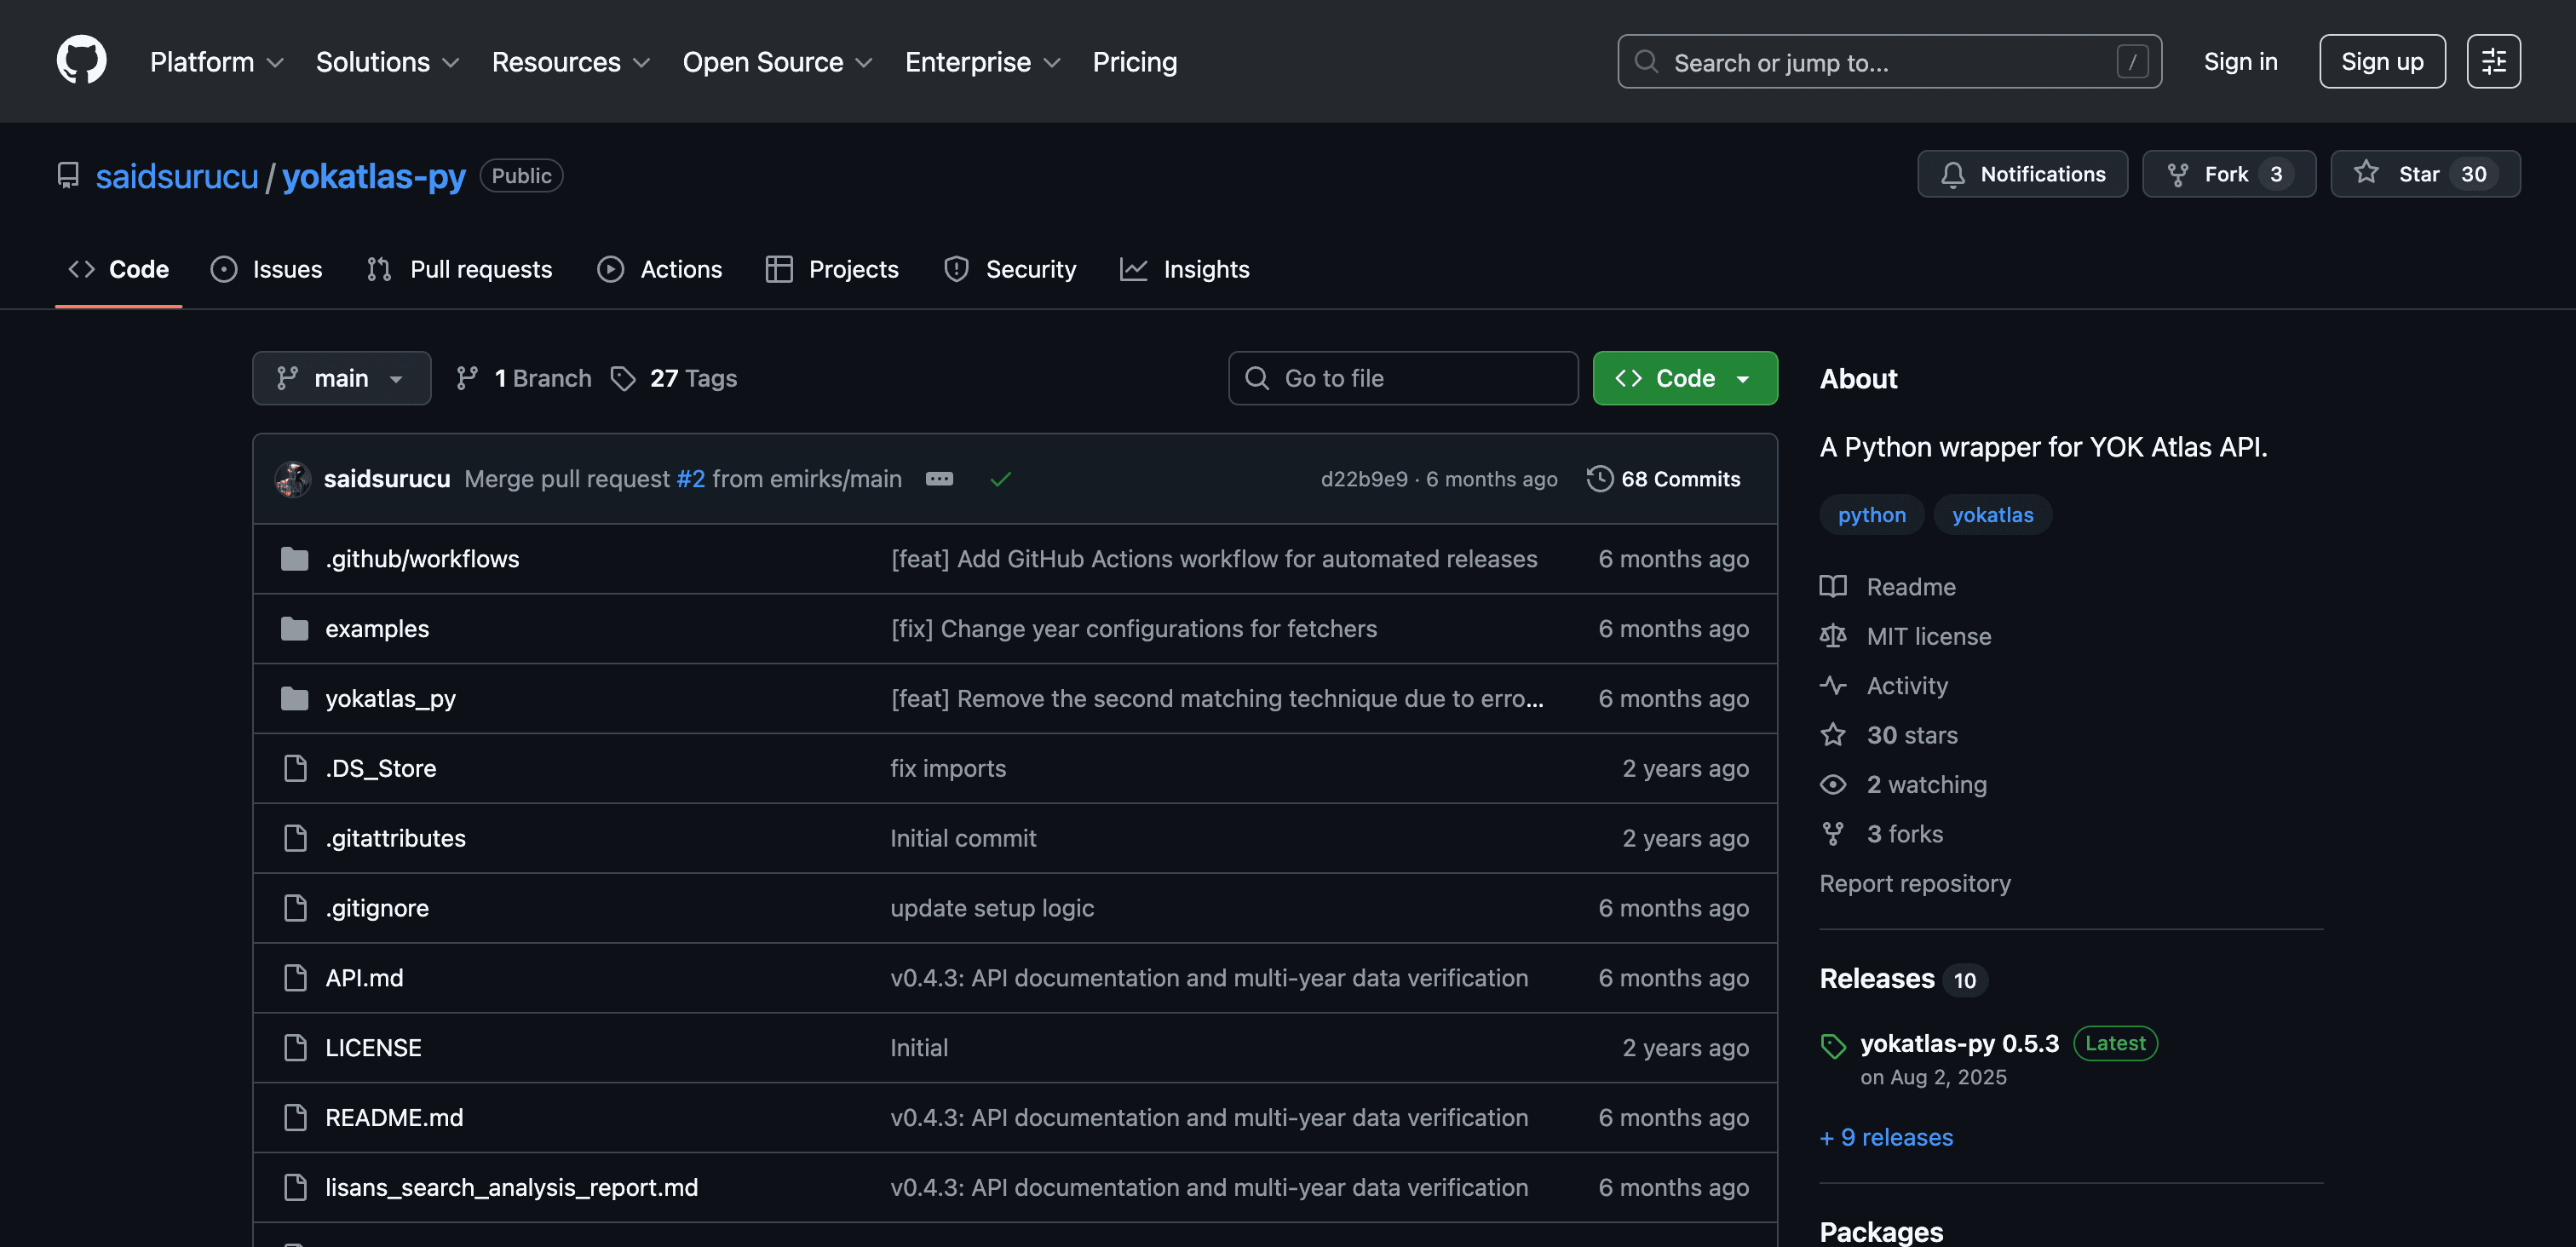The height and width of the screenshot is (1247, 2576).
Task: Click the Notifications bell button
Action: point(2022,174)
